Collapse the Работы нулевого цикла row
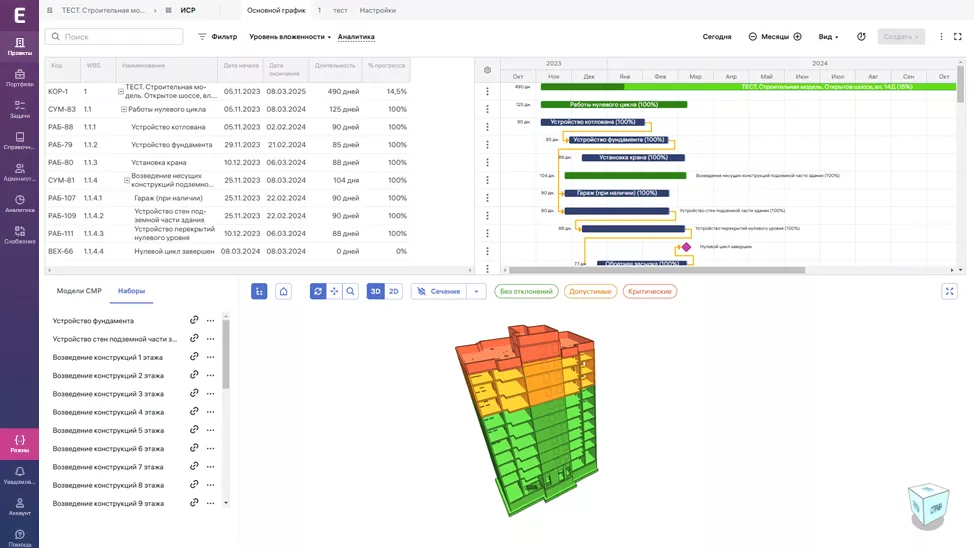The width and height of the screenshot is (974, 548). click(x=124, y=109)
